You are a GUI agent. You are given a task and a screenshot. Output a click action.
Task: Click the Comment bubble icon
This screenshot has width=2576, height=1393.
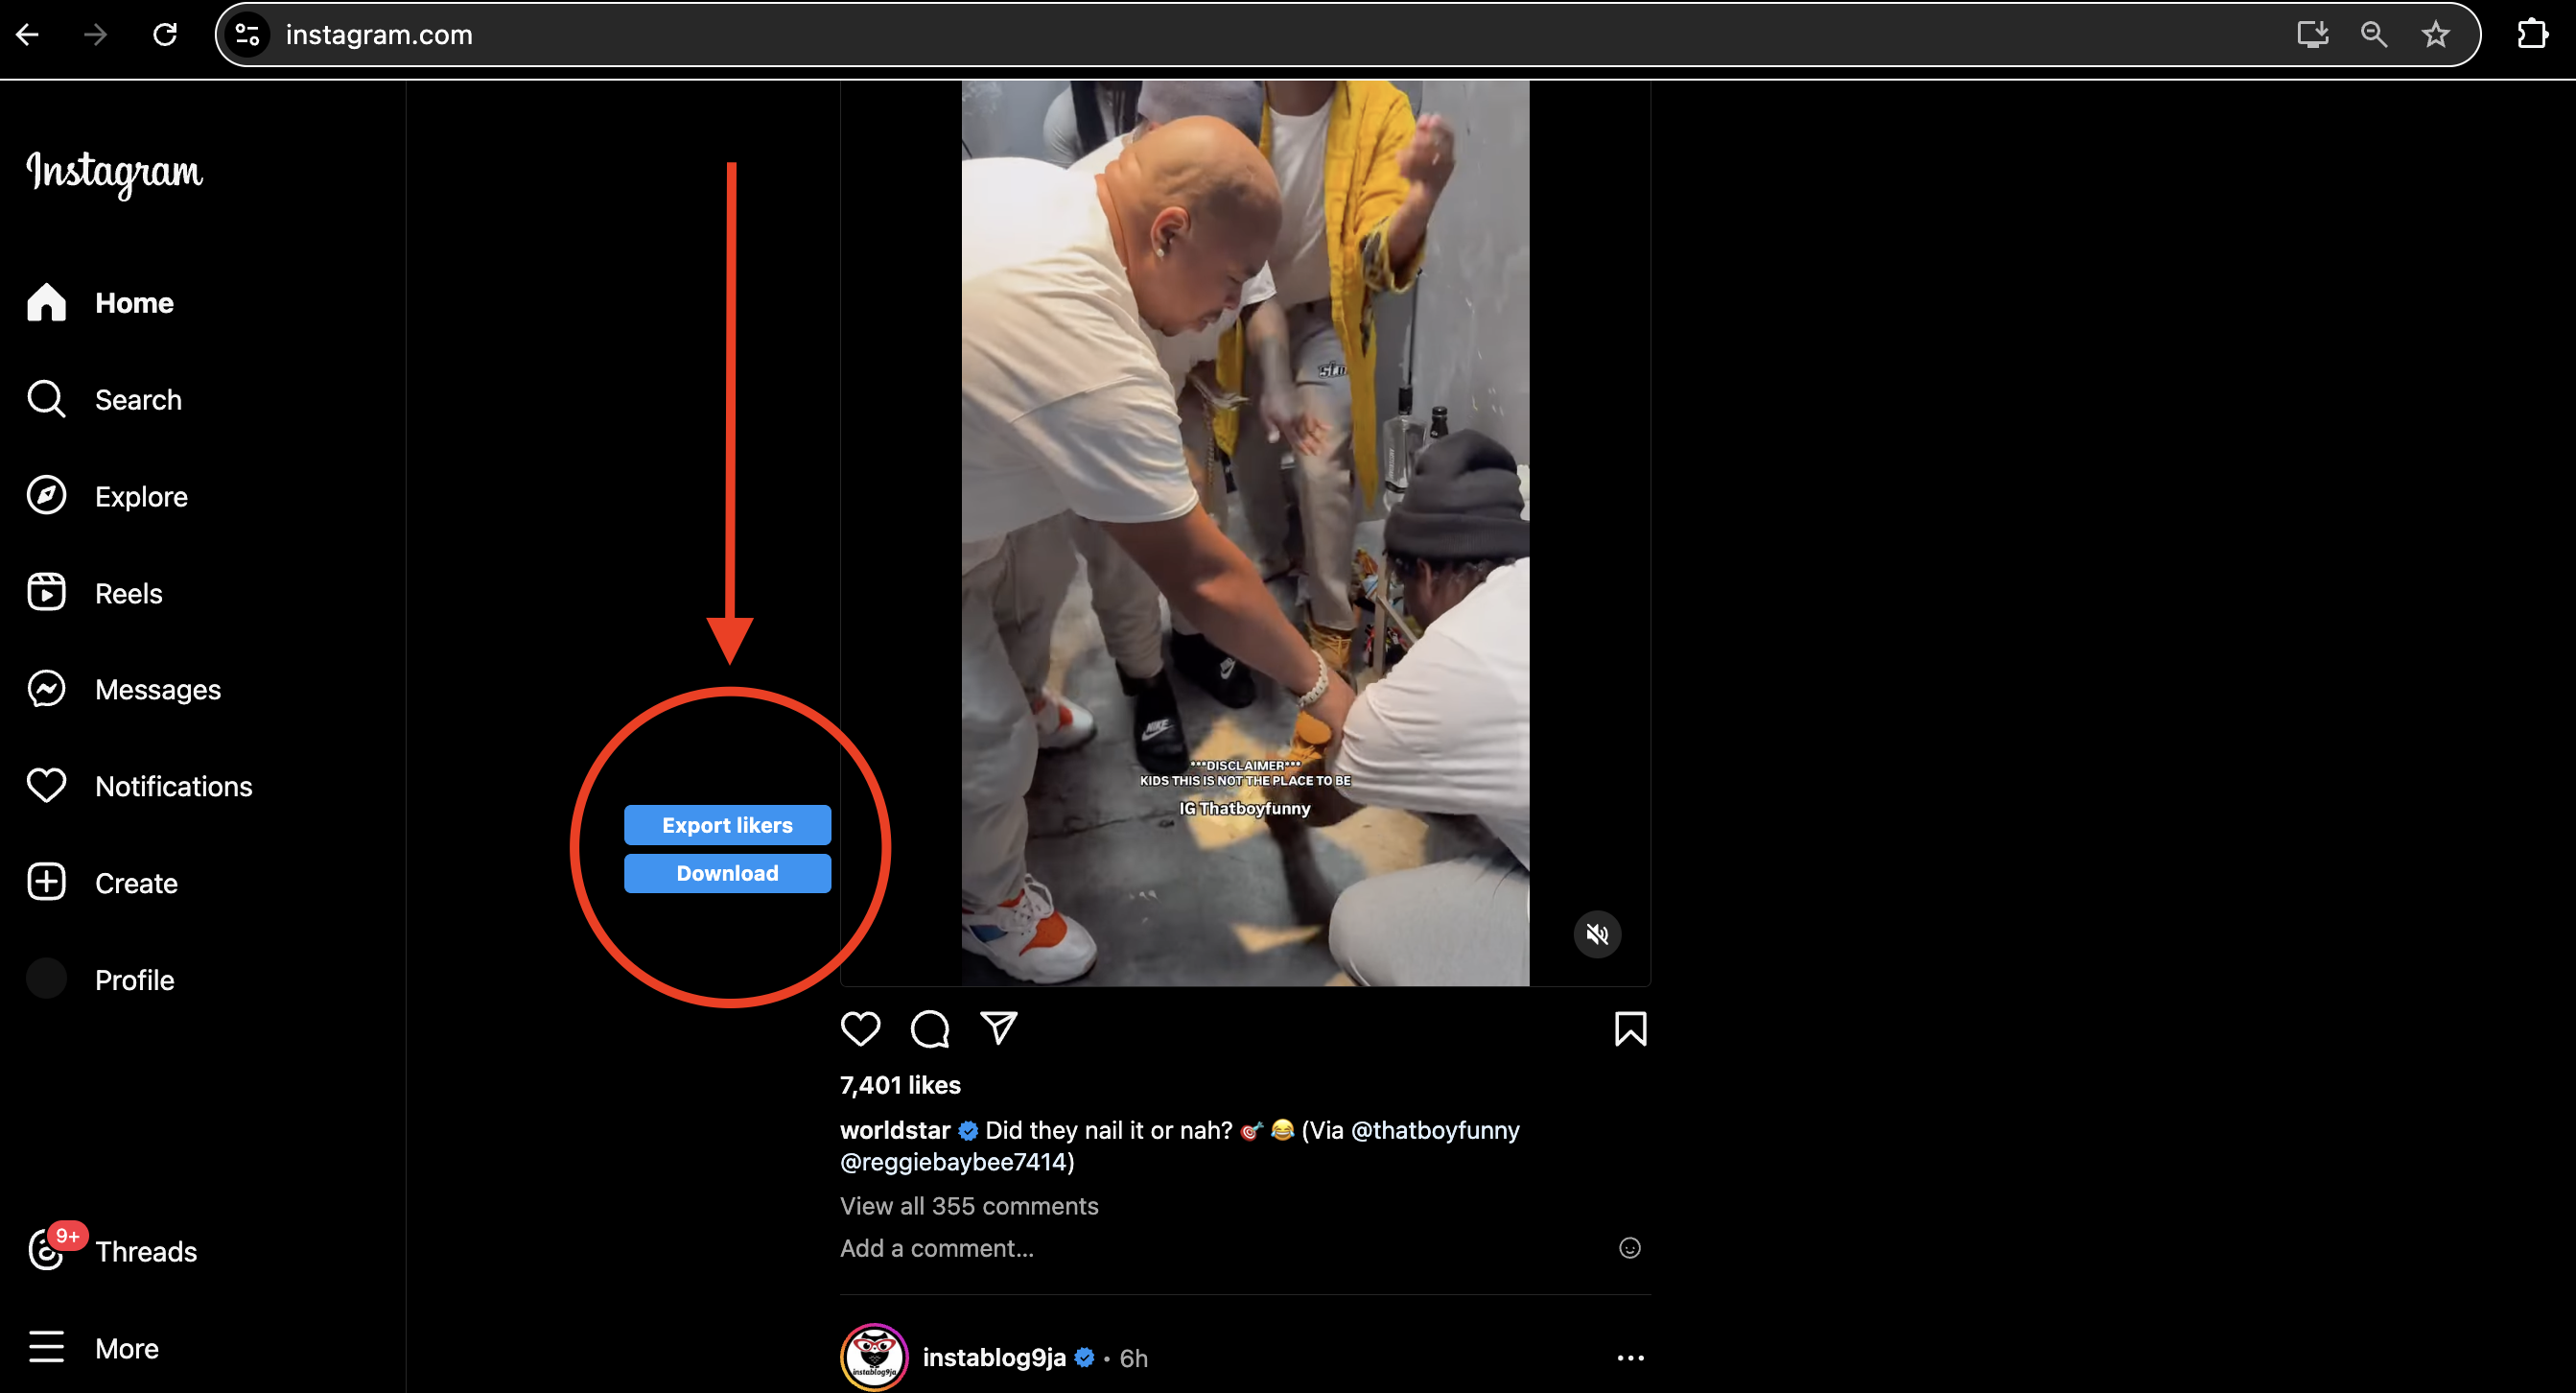[929, 1029]
